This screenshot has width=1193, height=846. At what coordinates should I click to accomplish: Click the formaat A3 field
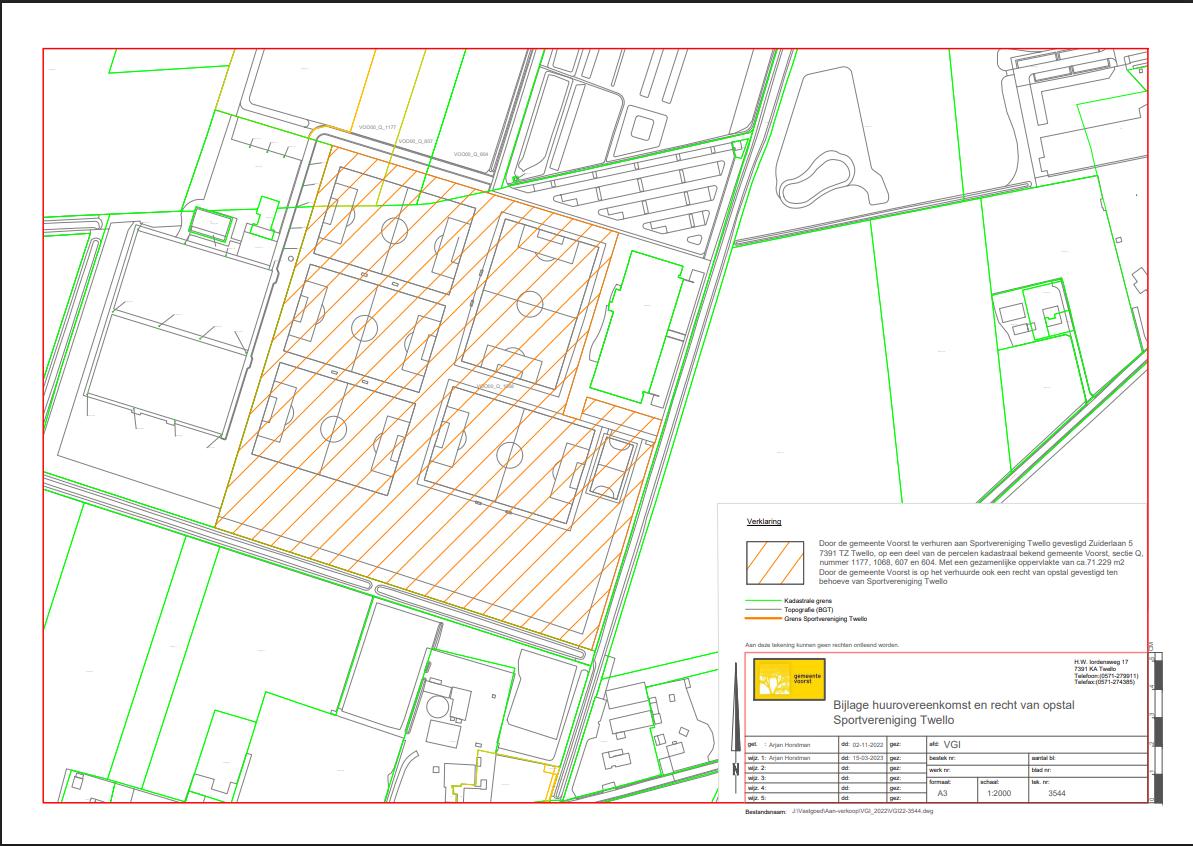tap(942, 792)
